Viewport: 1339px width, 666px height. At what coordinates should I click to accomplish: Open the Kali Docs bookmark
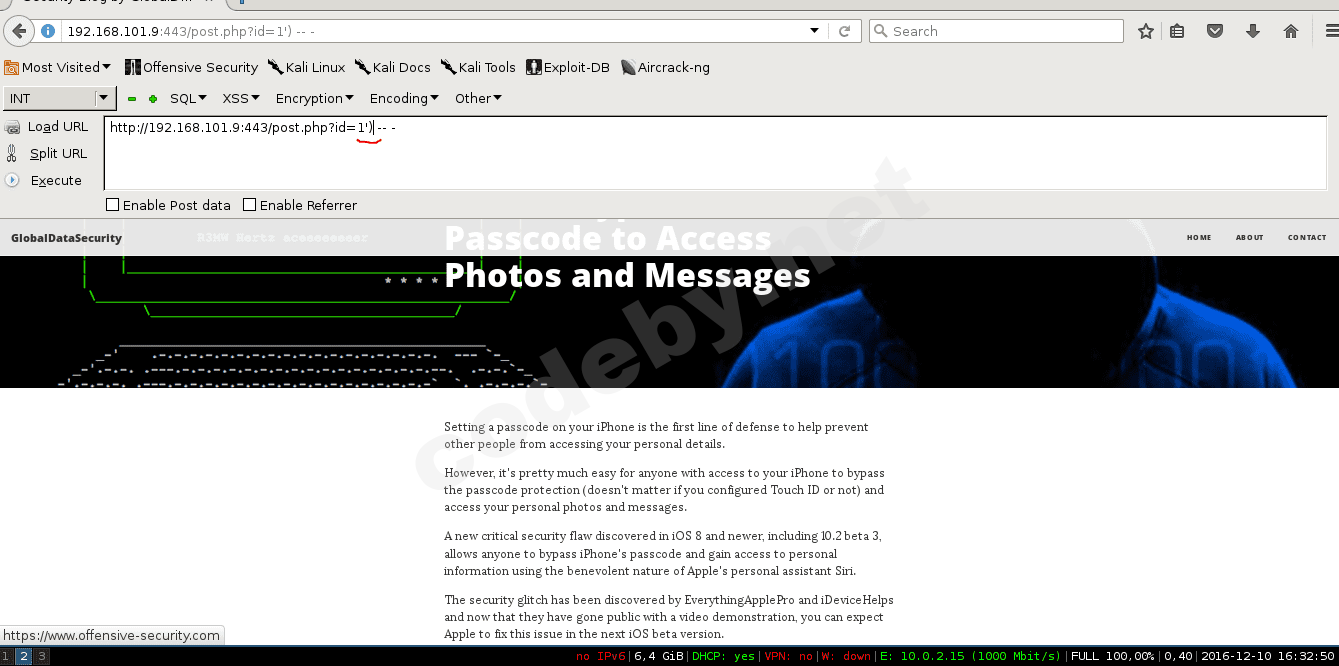tap(393, 67)
